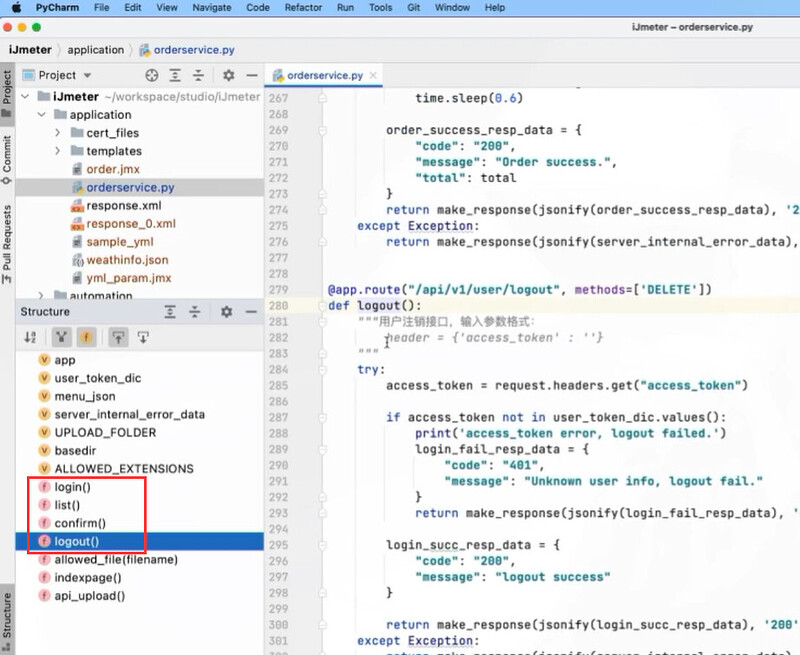Screen dimensions: 800x655
Task: Open the Commit side tool window
Action: point(7,160)
